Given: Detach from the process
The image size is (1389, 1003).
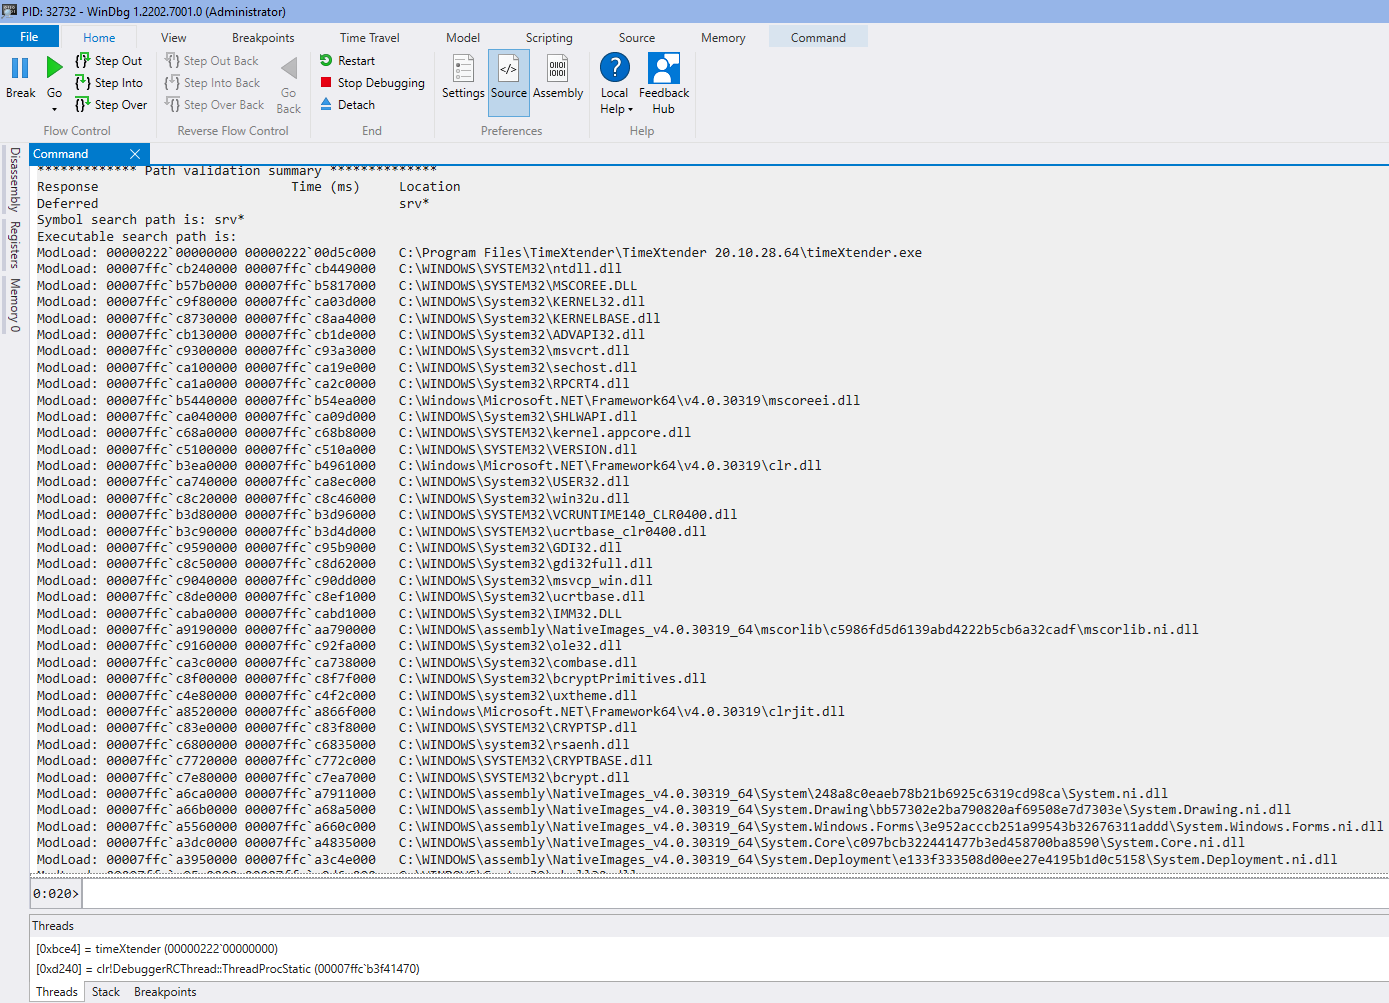Looking at the screenshot, I should click(x=347, y=105).
